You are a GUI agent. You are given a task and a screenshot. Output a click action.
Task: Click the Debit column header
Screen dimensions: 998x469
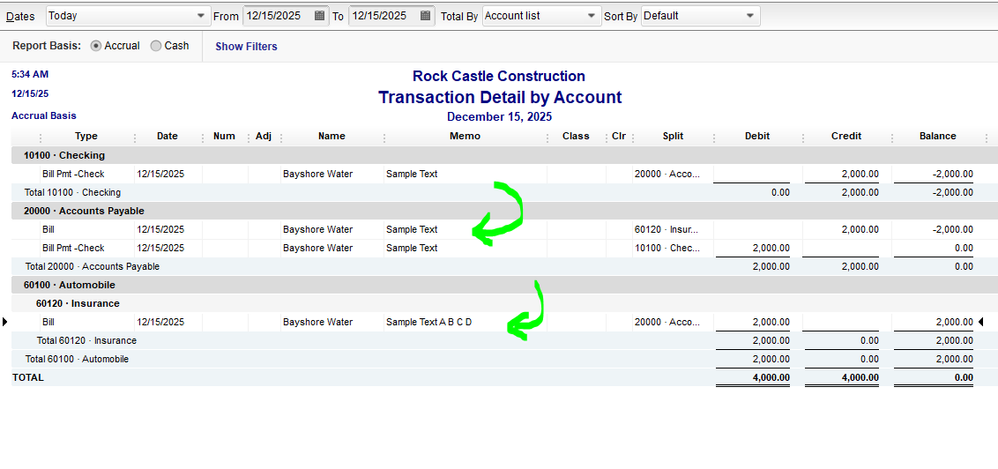click(757, 136)
